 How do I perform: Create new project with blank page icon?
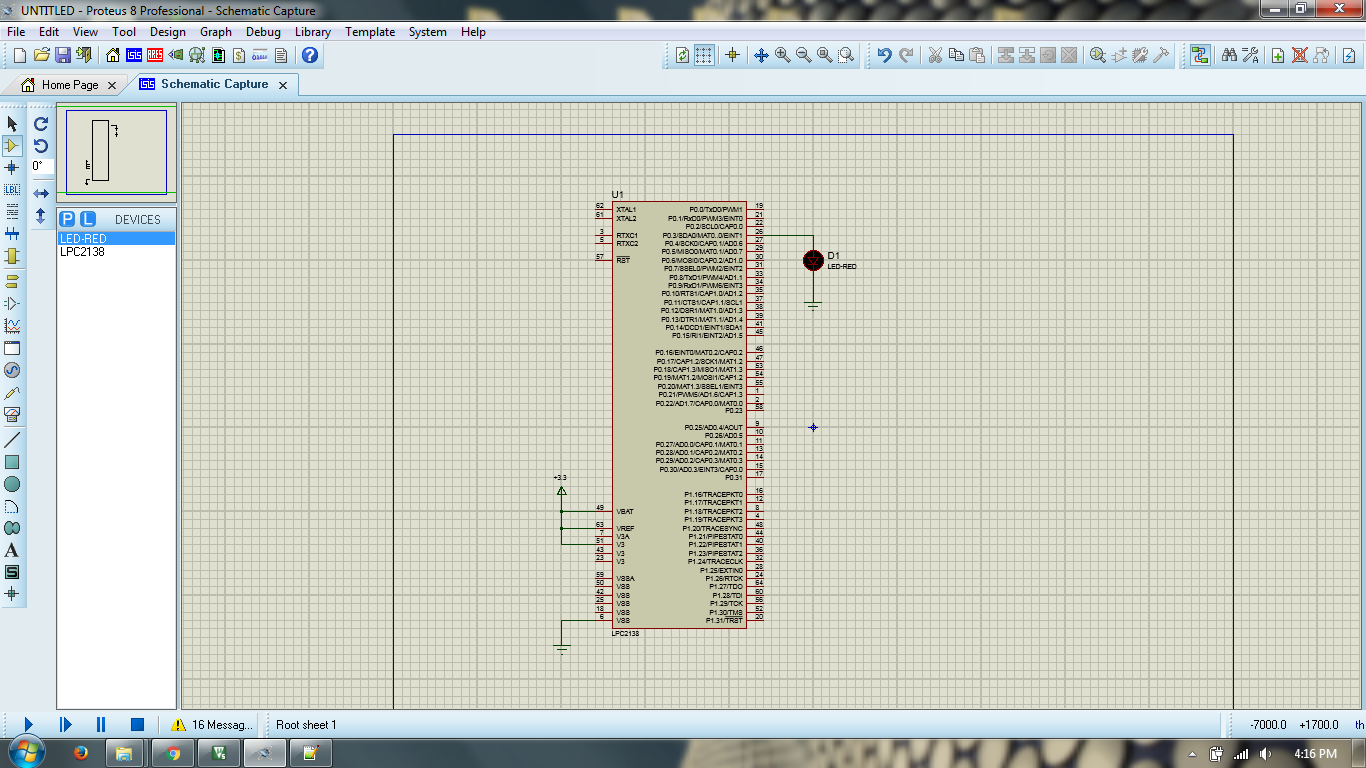click(19, 55)
